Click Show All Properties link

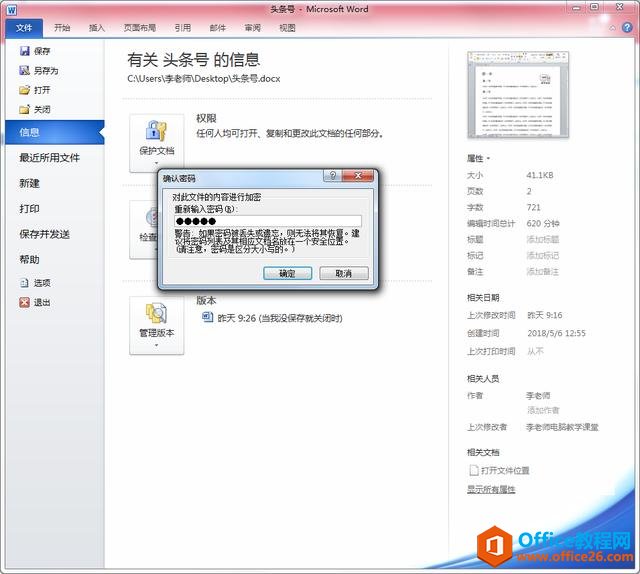click(x=491, y=489)
